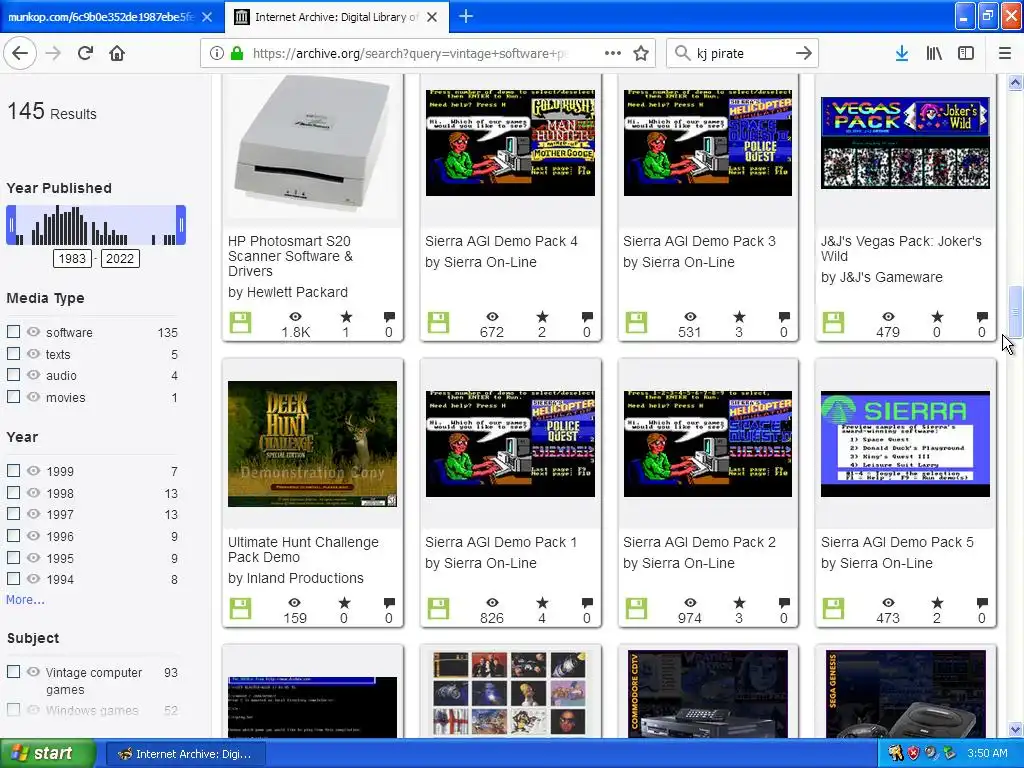Open the Firefox hamburger menu
1024x768 pixels.
tap(1005, 54)
